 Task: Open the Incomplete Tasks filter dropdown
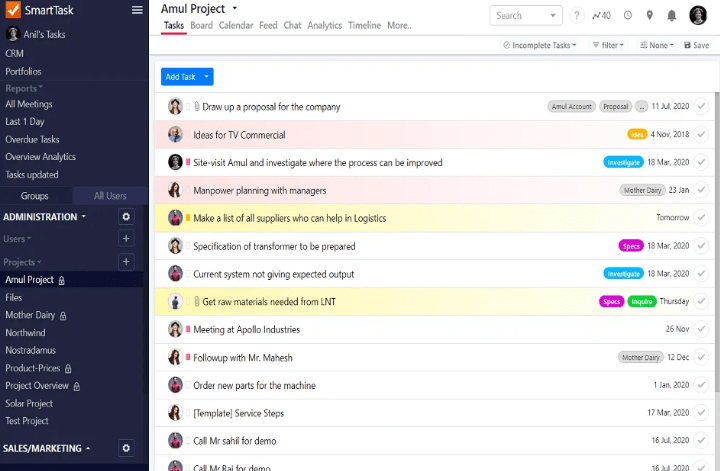coord(539,45)
